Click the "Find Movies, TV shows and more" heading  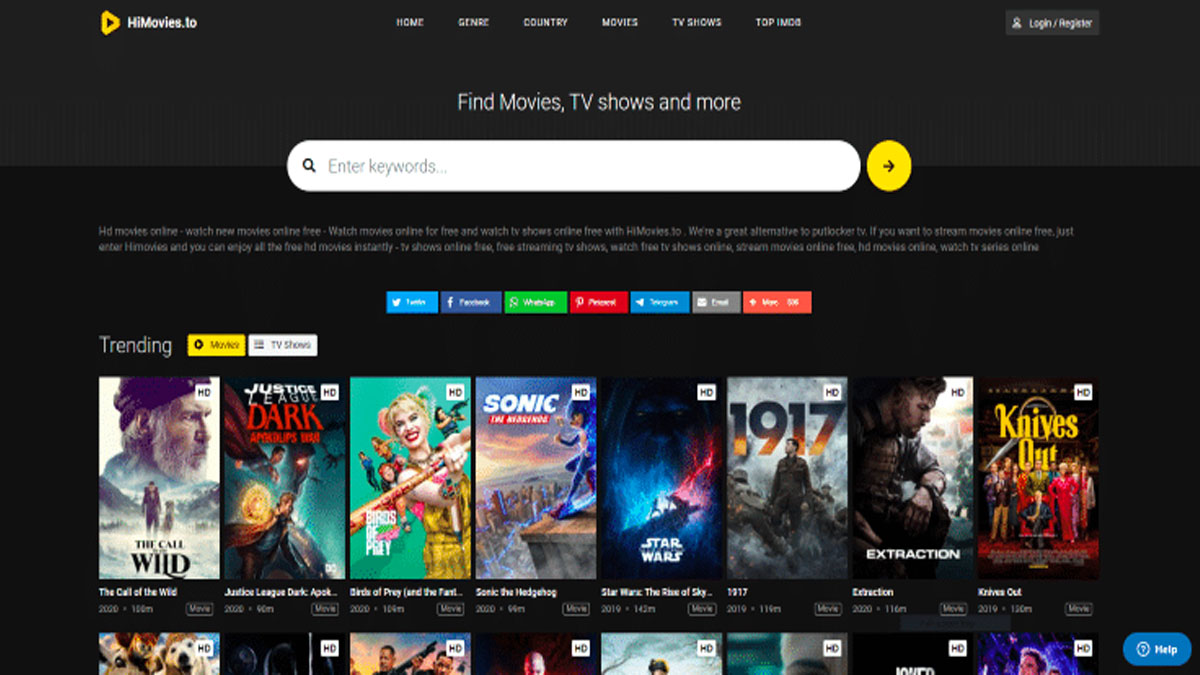click(x=599, y=102)
